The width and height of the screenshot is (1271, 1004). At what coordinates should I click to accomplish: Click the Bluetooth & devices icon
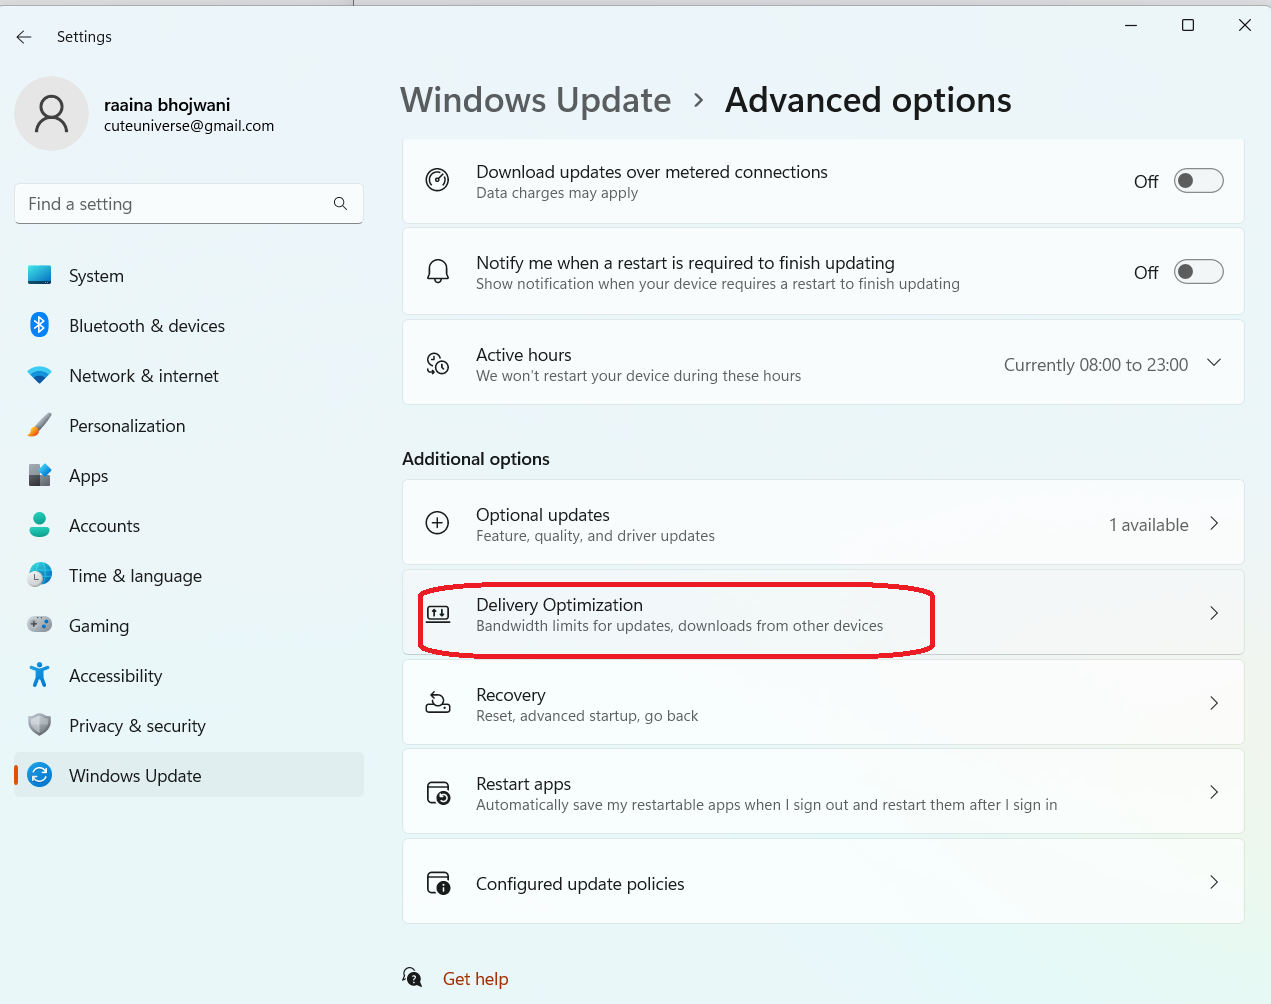point(40,325)
